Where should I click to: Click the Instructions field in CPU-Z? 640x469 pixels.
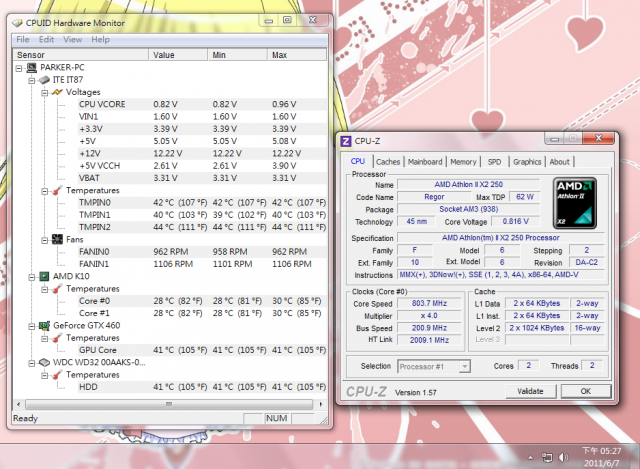501,275
